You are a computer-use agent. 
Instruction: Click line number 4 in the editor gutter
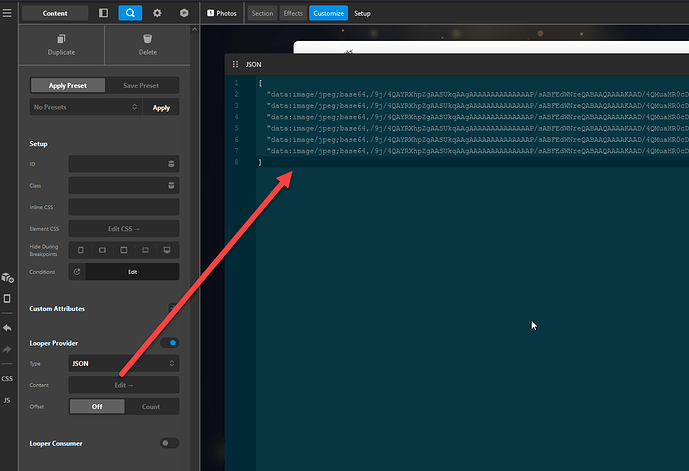click(236, 117)
